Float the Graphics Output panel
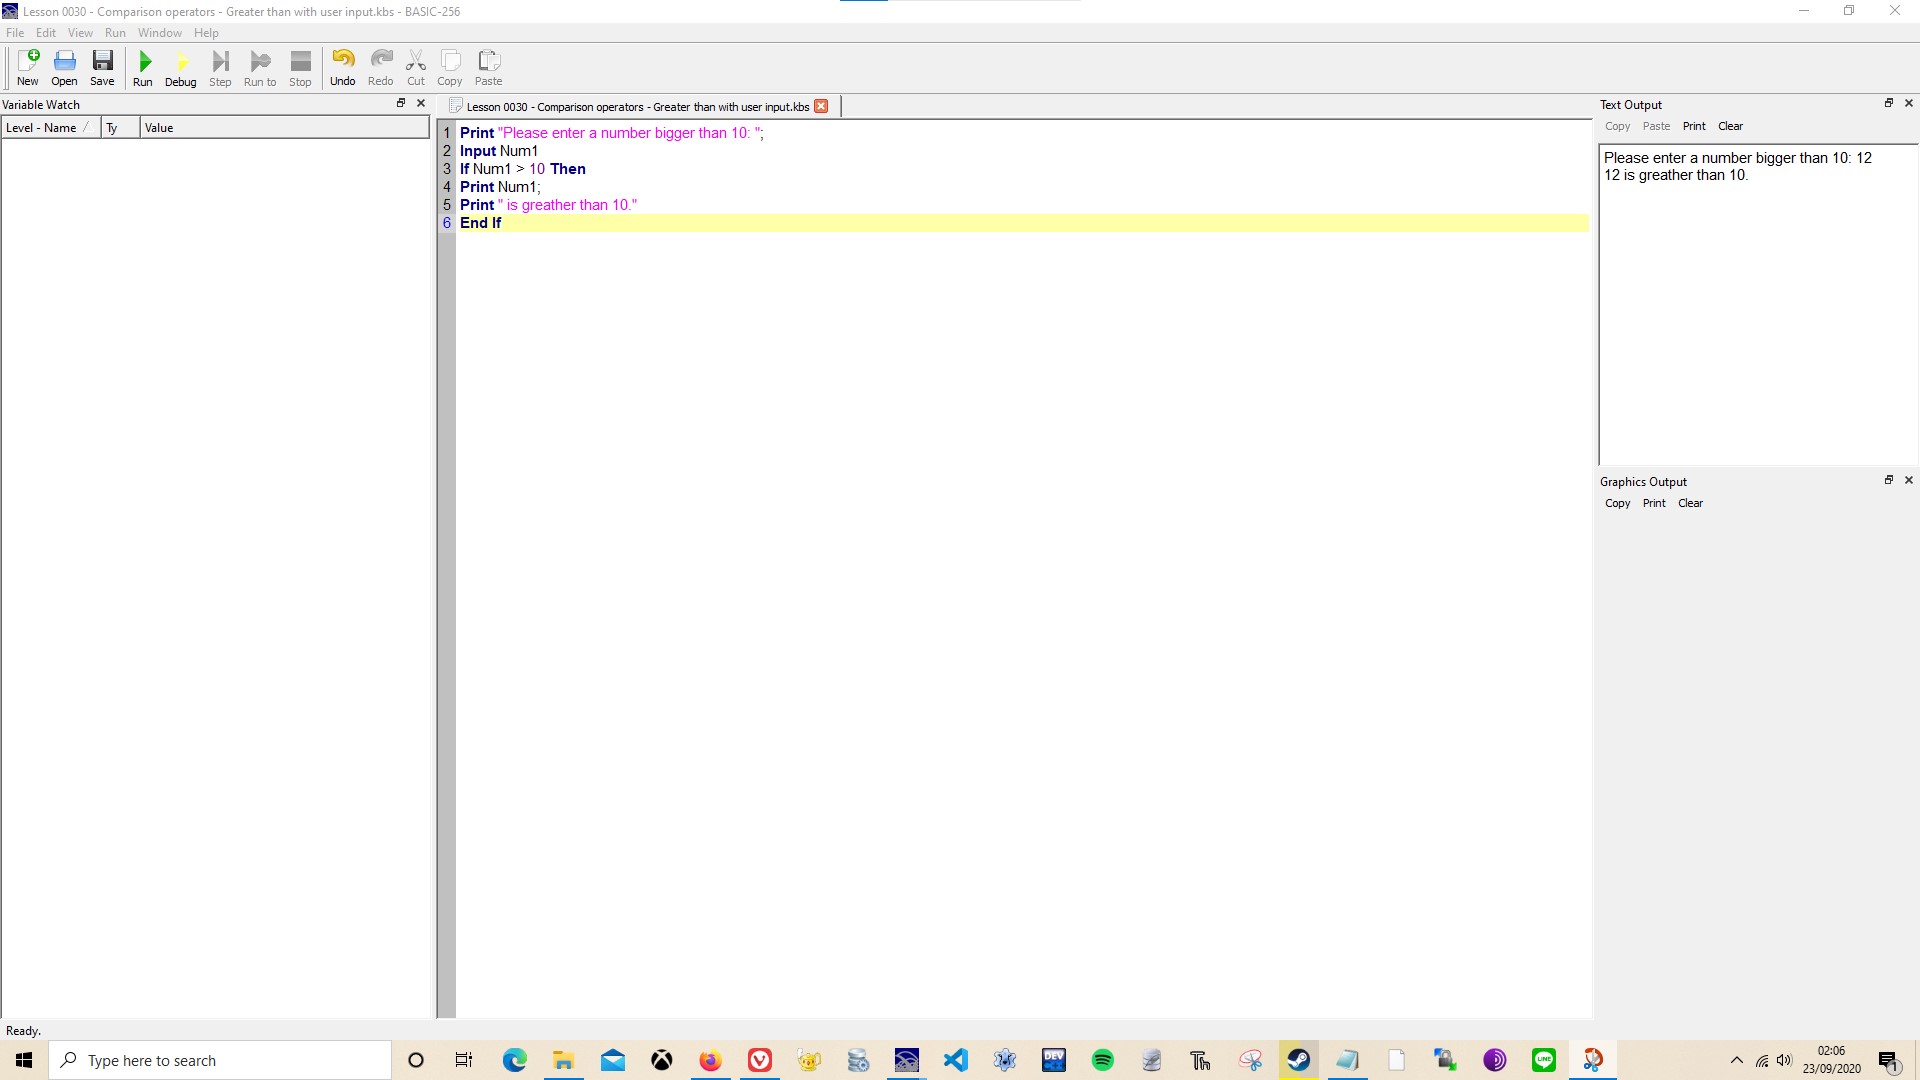 (1888, 480)
